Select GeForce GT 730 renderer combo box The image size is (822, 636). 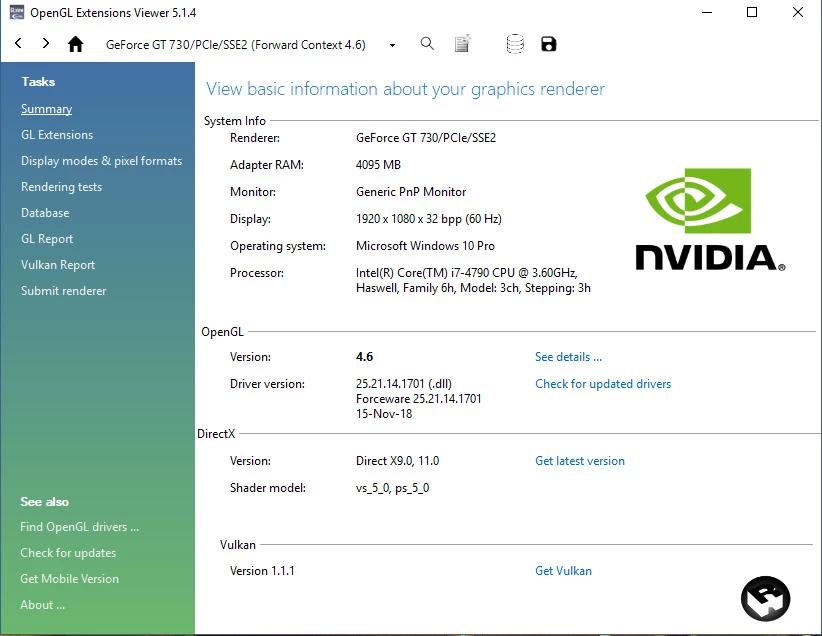(x=250, y=45)
